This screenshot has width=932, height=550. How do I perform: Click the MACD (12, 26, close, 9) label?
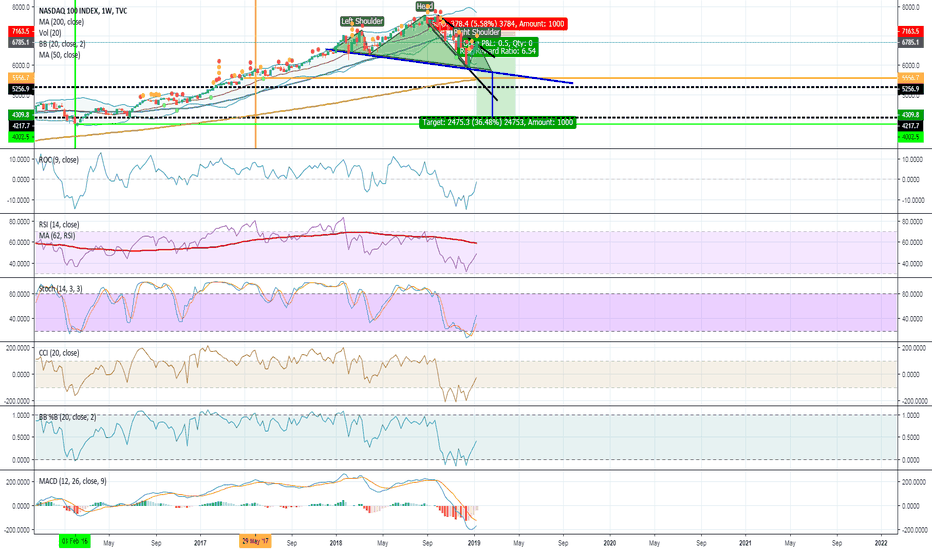coord(73,481)
